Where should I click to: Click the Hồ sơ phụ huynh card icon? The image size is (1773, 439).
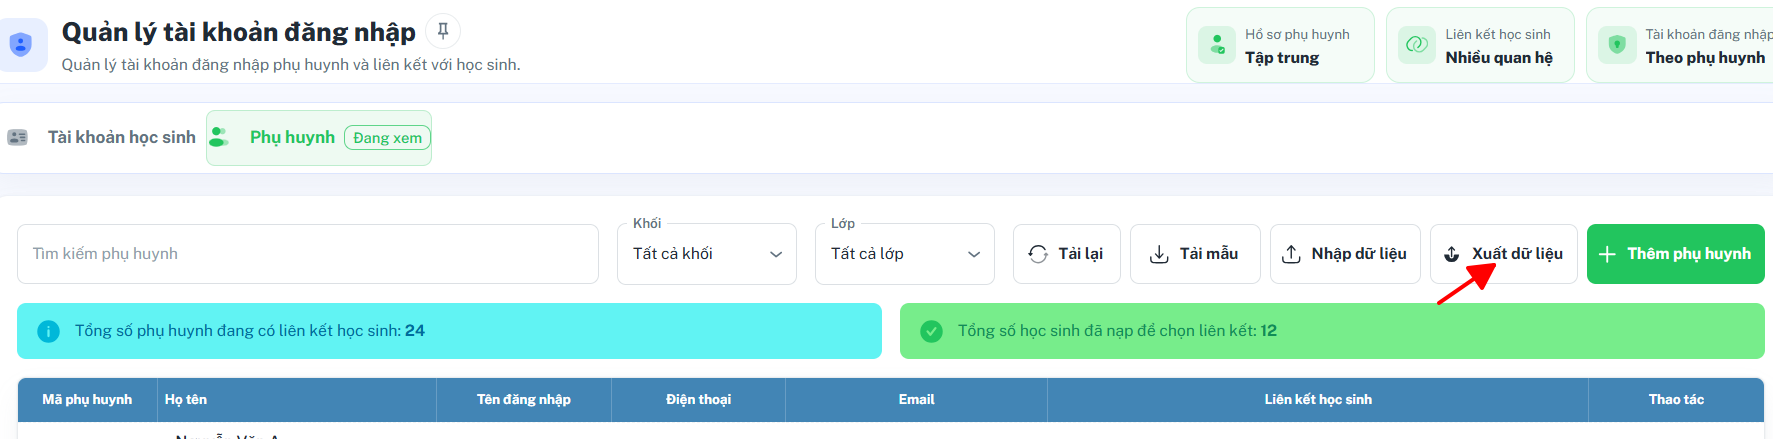[x=1217, y=45]
